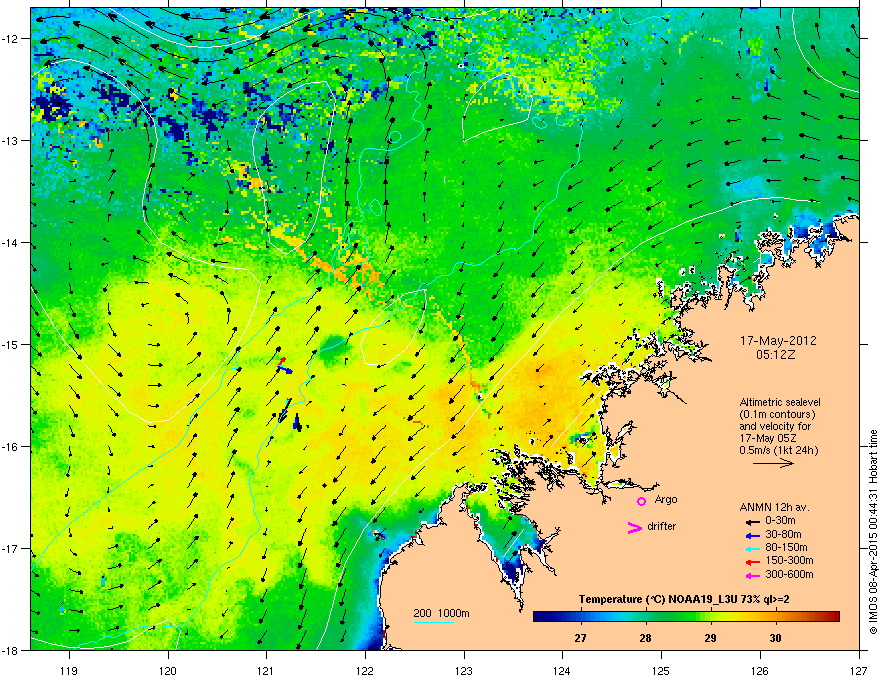Click the 'Argo' legend label
Viewport: 880px width, 680px height.
pyautogui.click(x=666, y=499)
